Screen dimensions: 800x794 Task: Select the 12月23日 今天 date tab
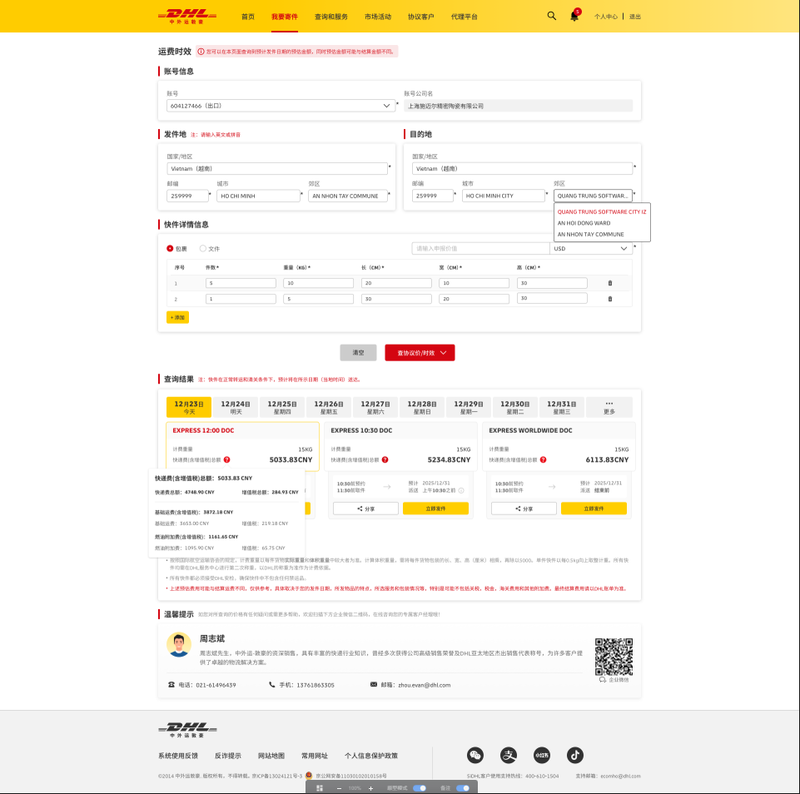click(x=189, y=407)
